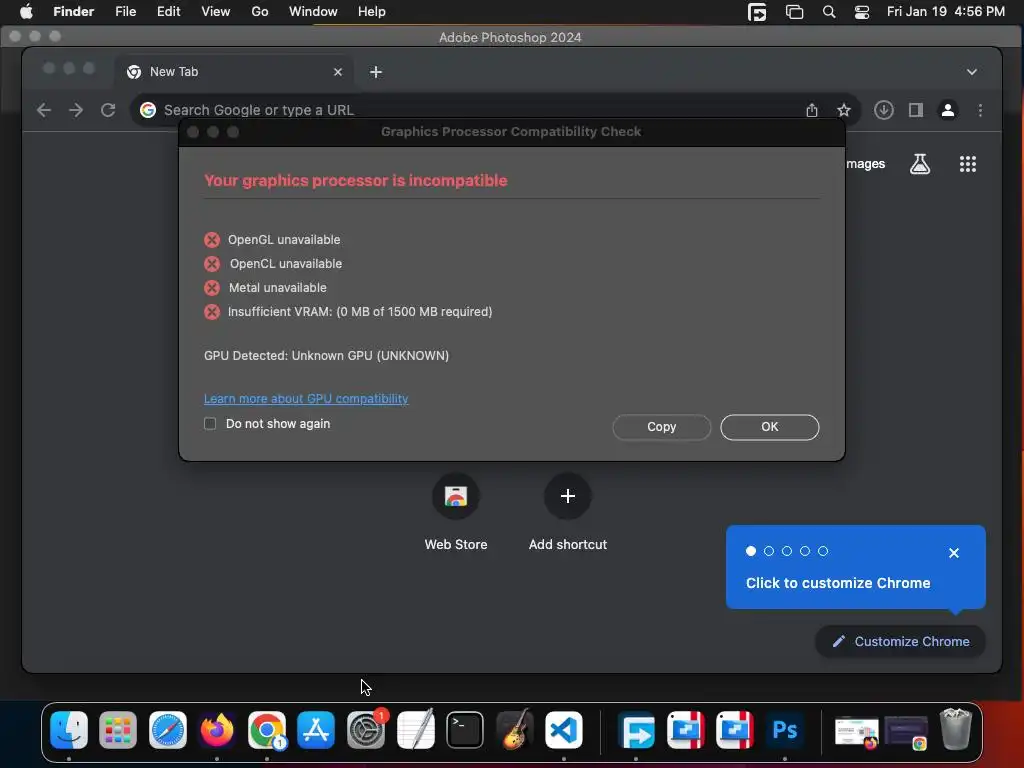The image size is (1024, 768).
Task: Open the Go menu
Action: coord(260,12)
